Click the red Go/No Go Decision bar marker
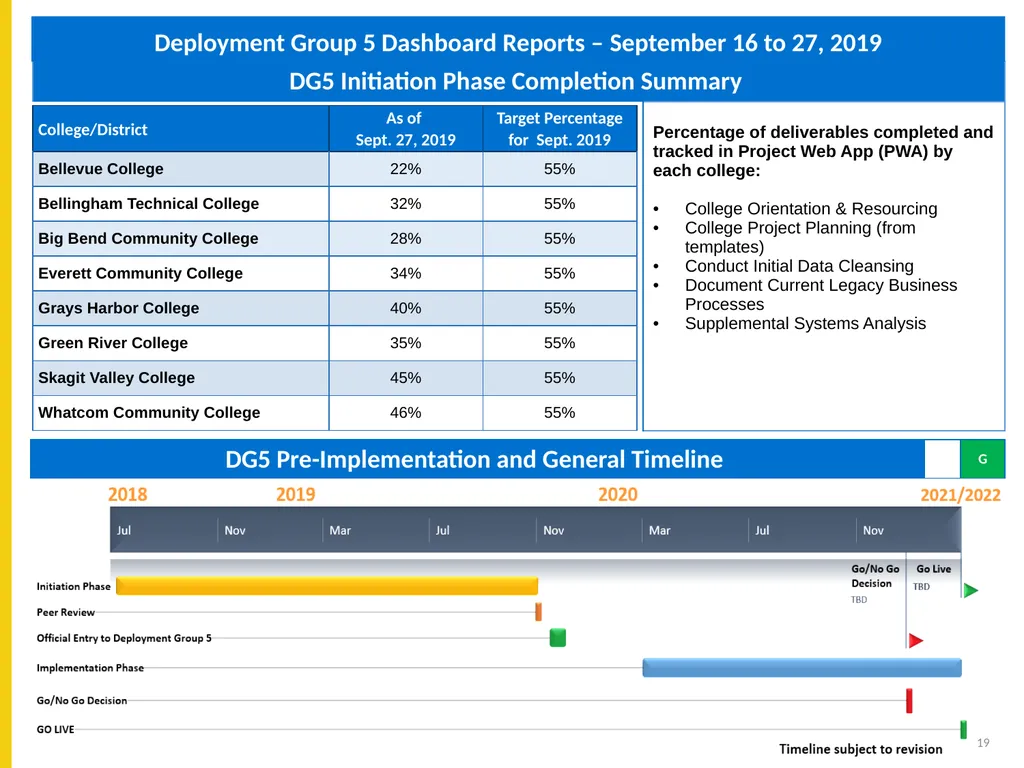 tap(909, 701)
